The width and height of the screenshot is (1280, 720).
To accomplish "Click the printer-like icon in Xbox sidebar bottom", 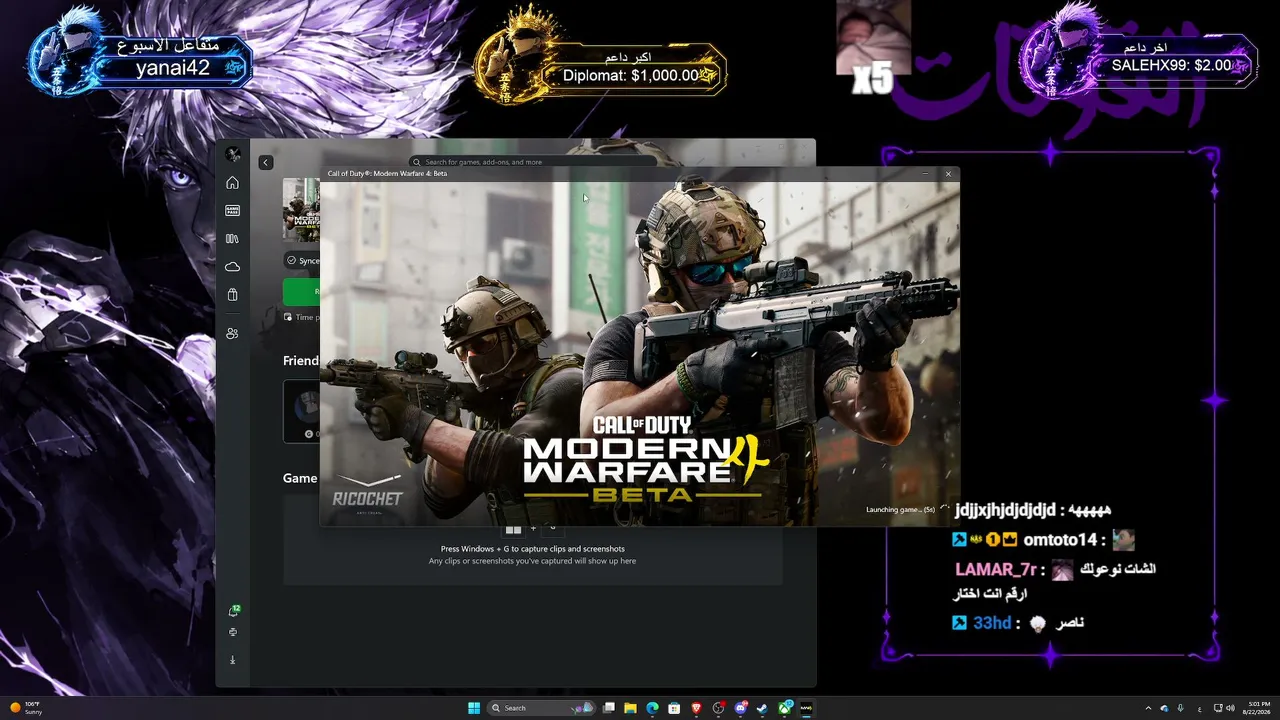I will 233,632.
